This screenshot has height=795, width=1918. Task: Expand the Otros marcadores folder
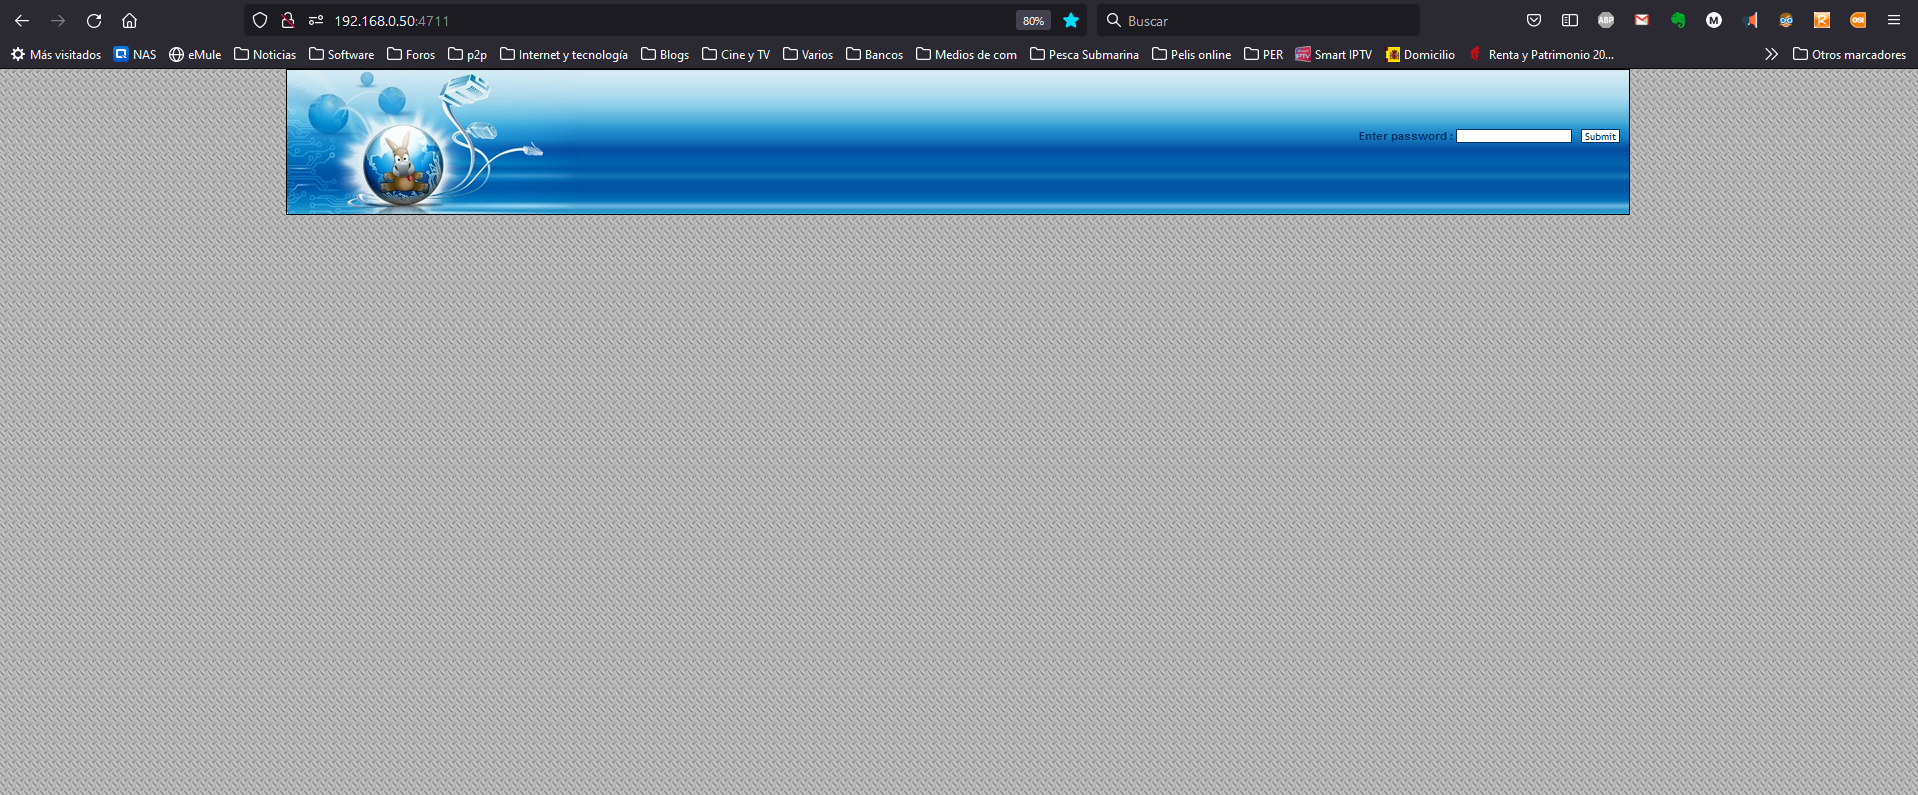1849,54
